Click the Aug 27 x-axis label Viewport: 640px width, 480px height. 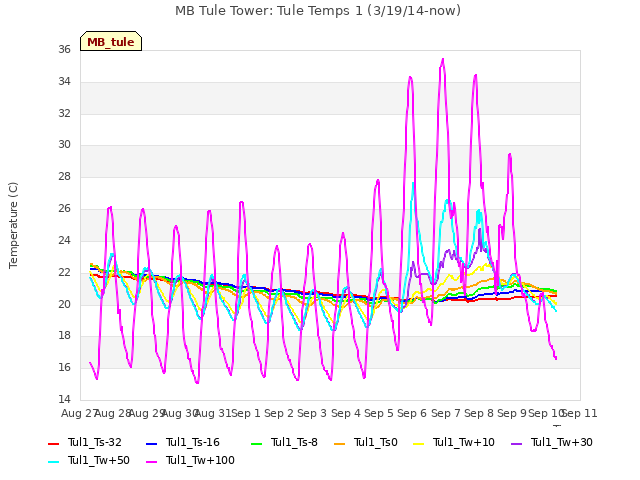(x=78, y=413)
